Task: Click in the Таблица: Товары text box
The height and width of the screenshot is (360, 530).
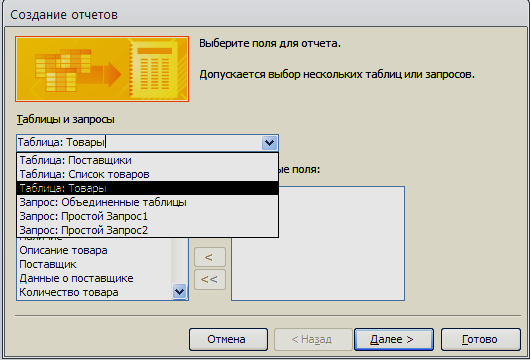Action: 139,143
